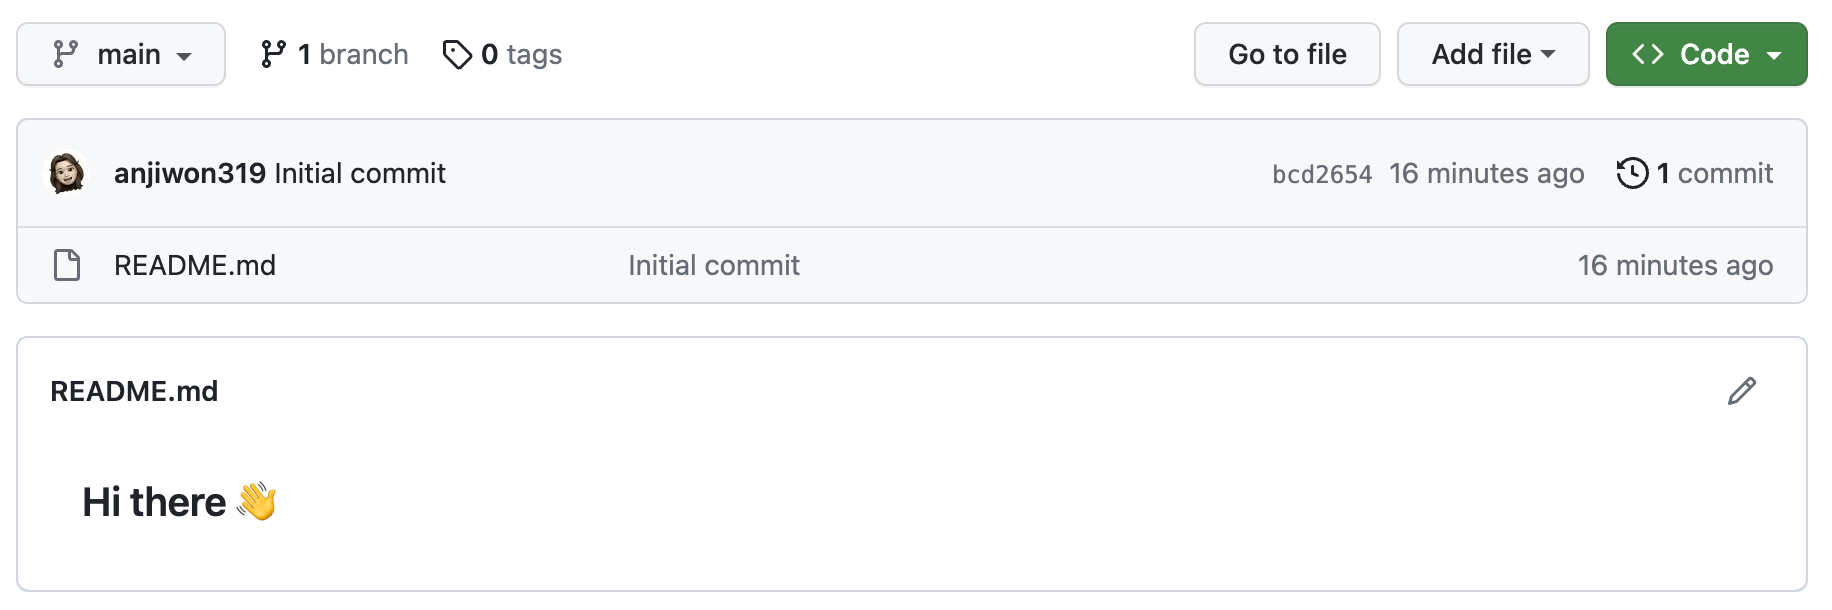The image size is (1832, 610).
Task: Edit README with the pencil icon
Action: [x=1741, y=391]
